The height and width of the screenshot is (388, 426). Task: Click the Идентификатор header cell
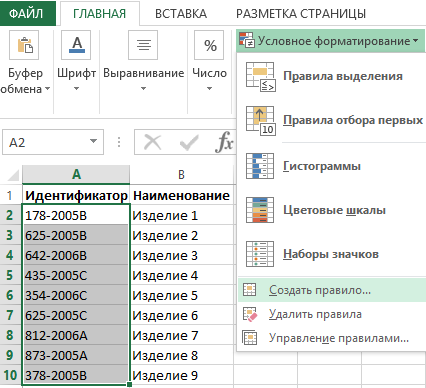pyautogui.click(x=76, y=195)
